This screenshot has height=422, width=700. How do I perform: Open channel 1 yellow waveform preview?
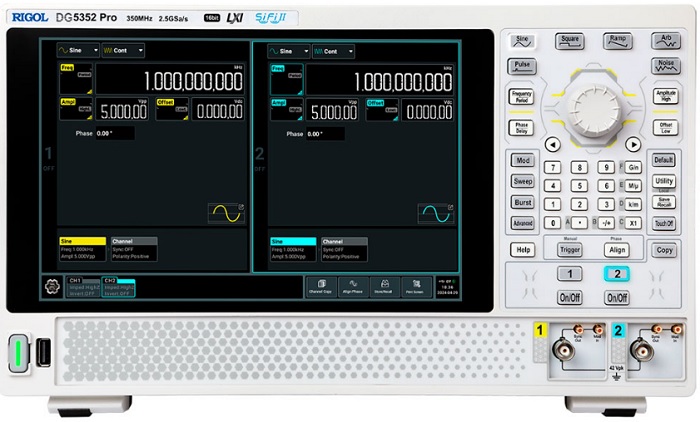tap(226, 213)
